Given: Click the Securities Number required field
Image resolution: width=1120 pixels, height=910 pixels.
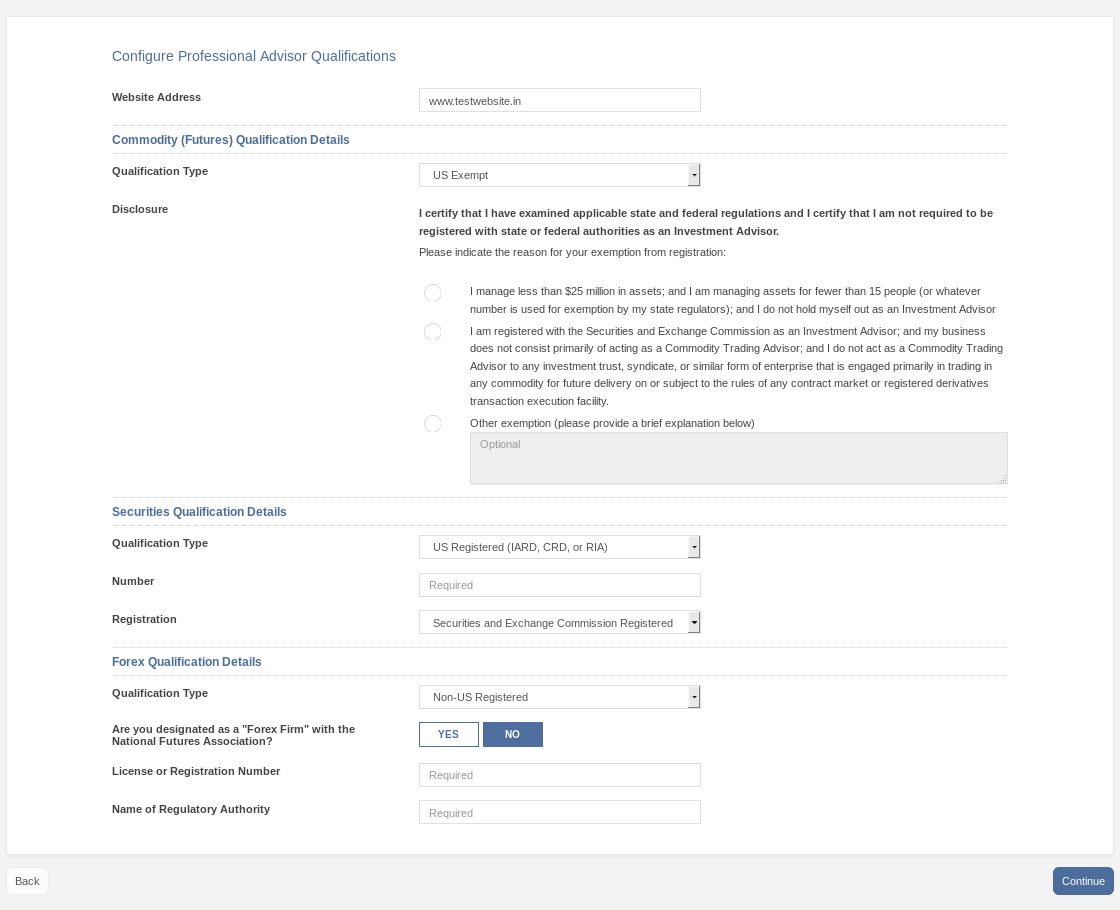Looking at the screenshot, I should tap(559, 585).
